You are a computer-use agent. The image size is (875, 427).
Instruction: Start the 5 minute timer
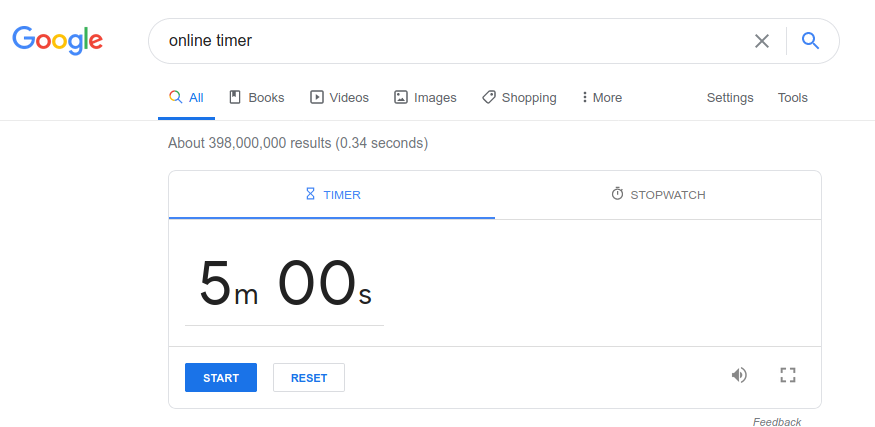(221, 378)
